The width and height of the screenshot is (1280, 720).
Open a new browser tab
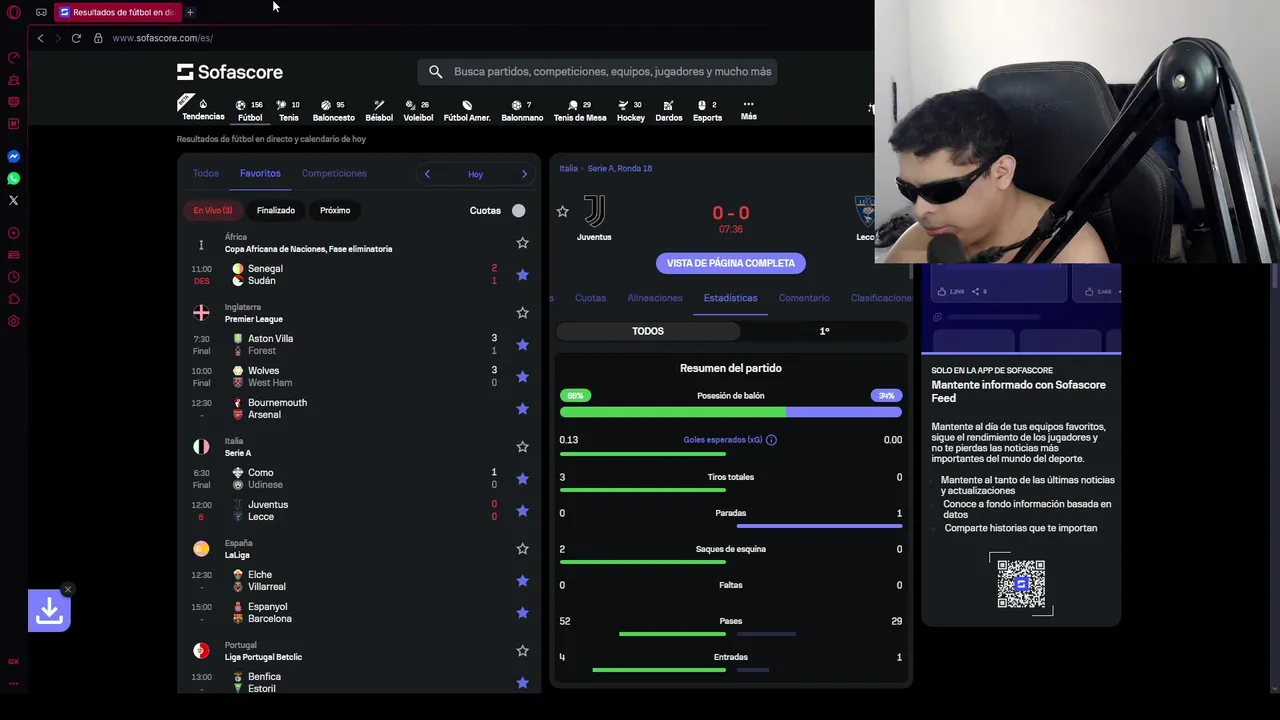(190, 12)
